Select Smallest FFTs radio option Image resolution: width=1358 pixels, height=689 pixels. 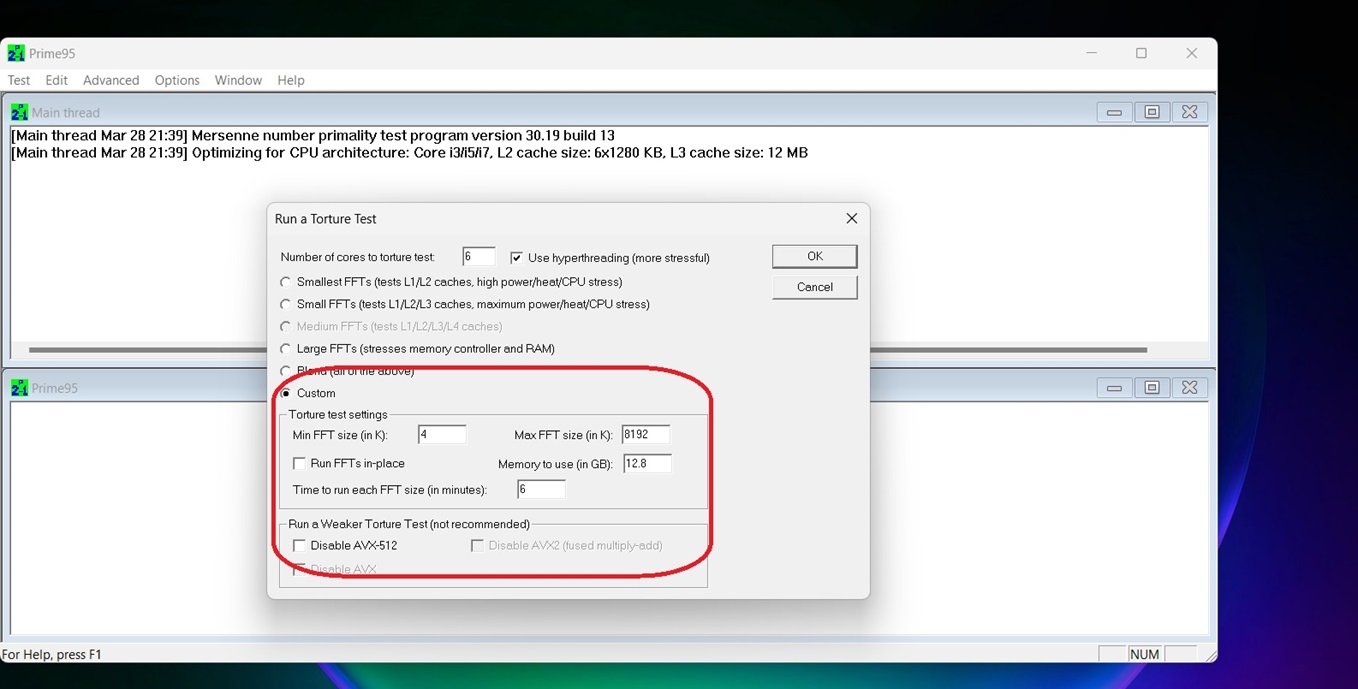tap(286, 282)
